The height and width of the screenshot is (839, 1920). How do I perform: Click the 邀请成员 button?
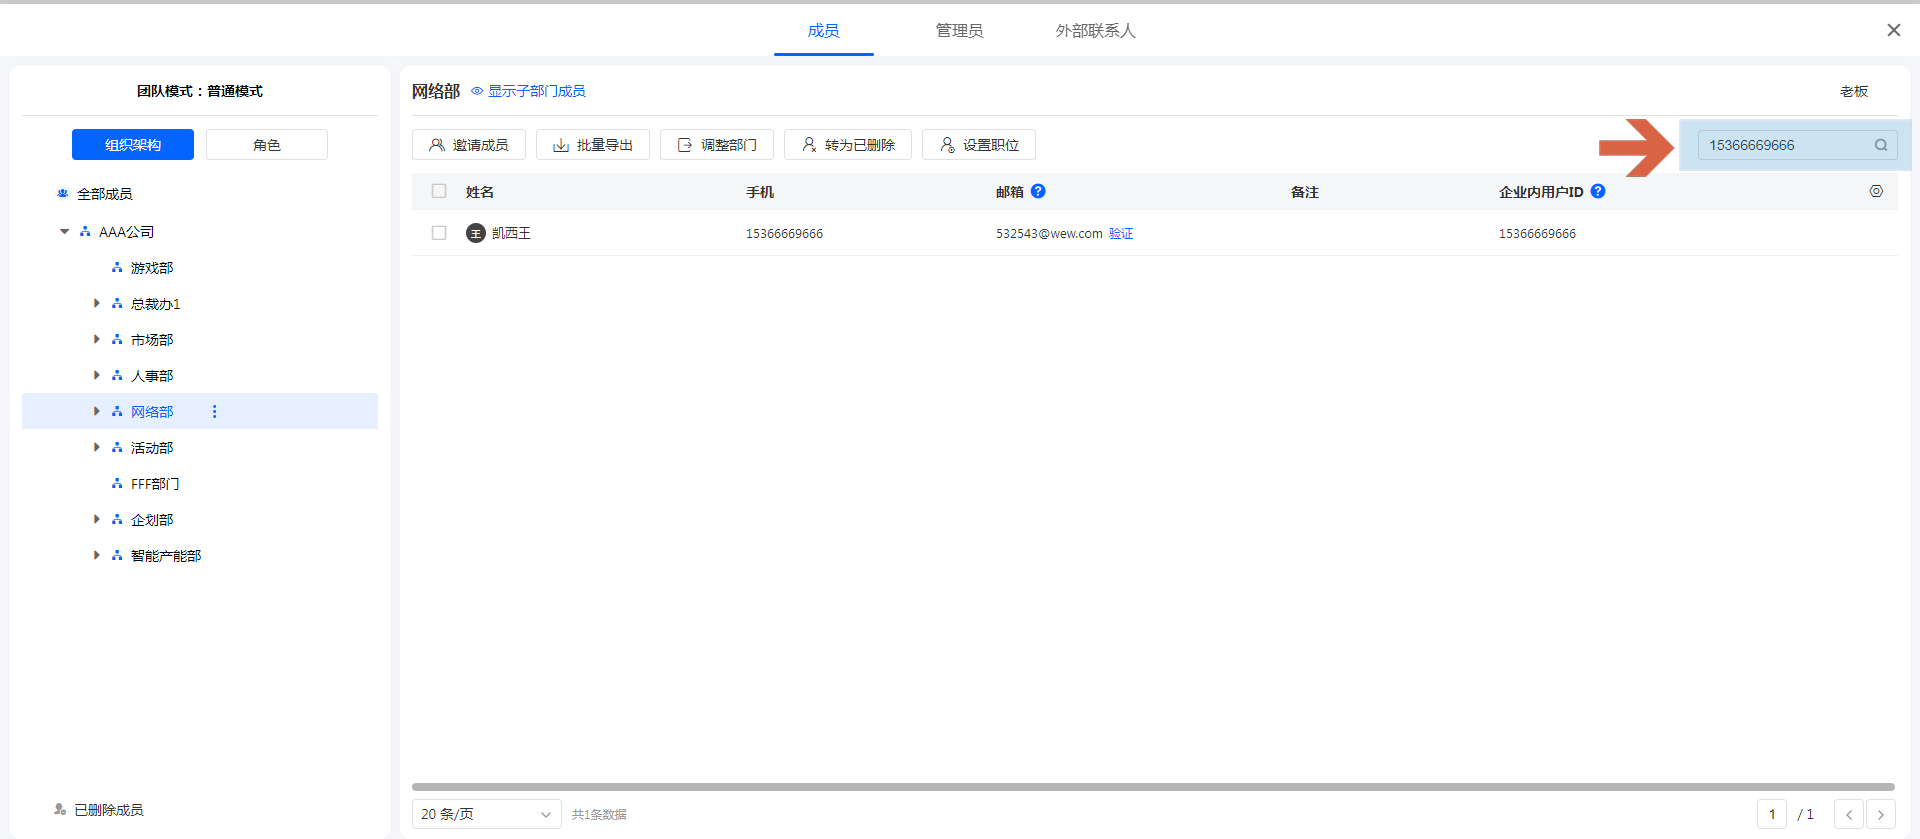468,145
